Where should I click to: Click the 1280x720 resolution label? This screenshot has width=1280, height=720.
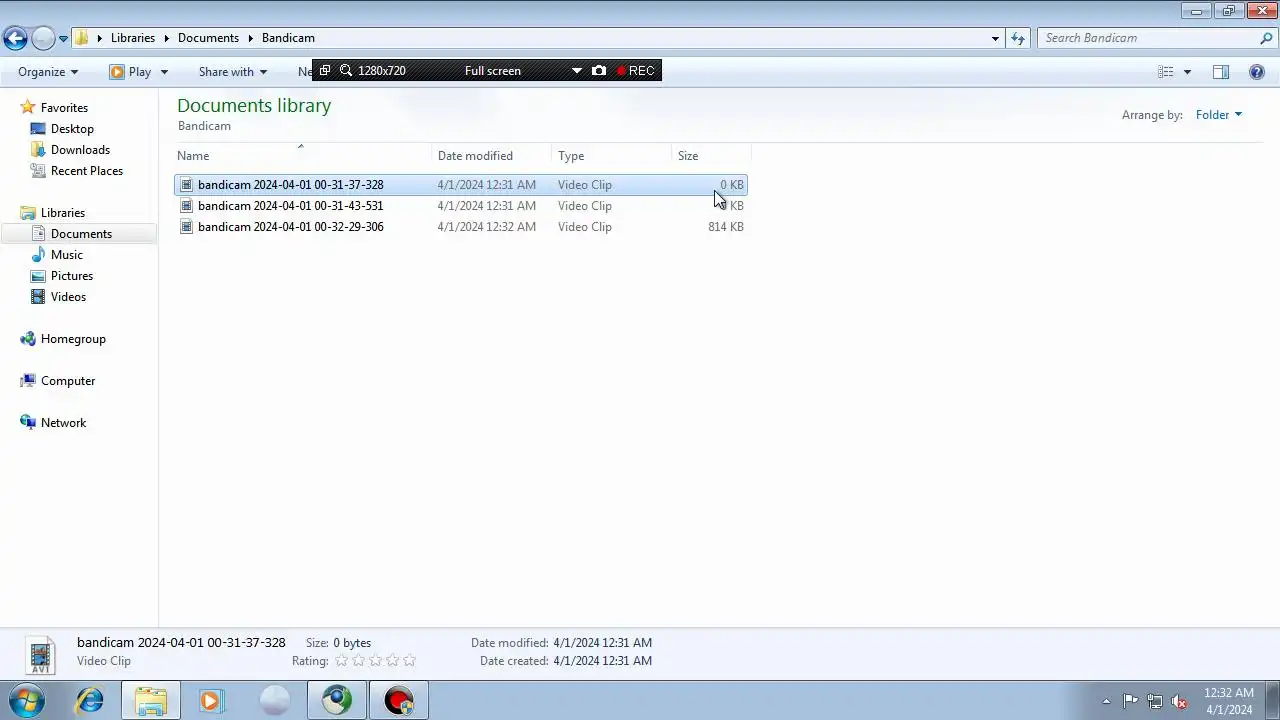point(382,71)
